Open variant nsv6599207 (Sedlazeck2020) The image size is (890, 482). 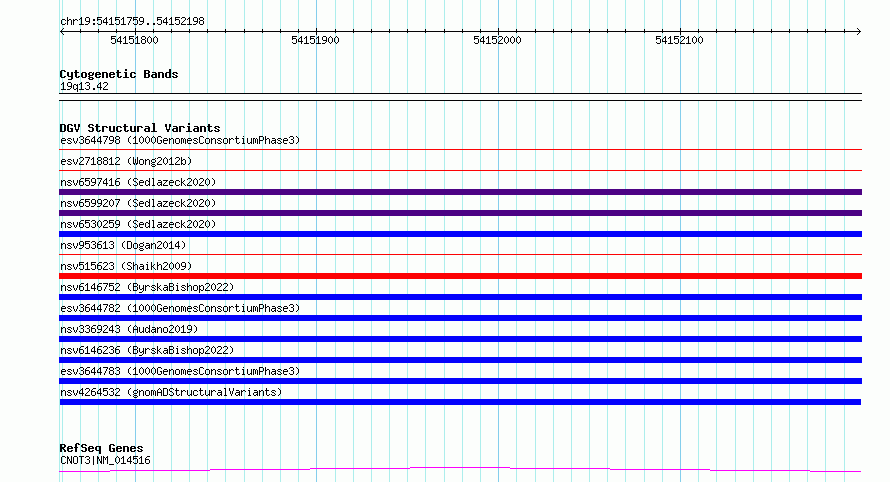coord(138,203)
